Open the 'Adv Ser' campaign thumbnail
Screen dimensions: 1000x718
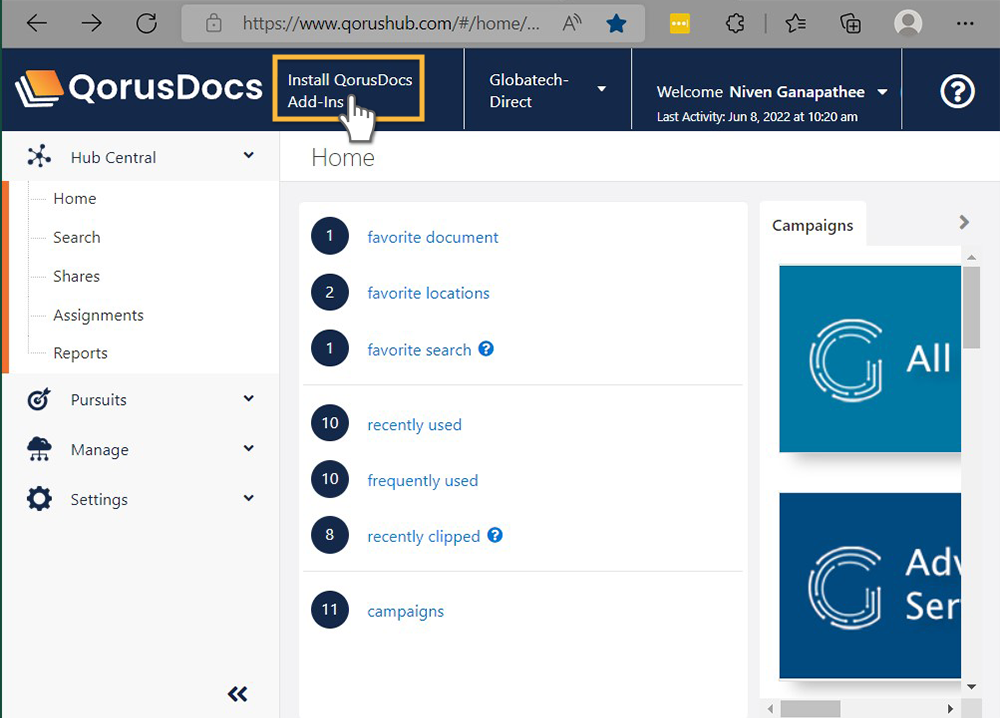click(870, 585)
